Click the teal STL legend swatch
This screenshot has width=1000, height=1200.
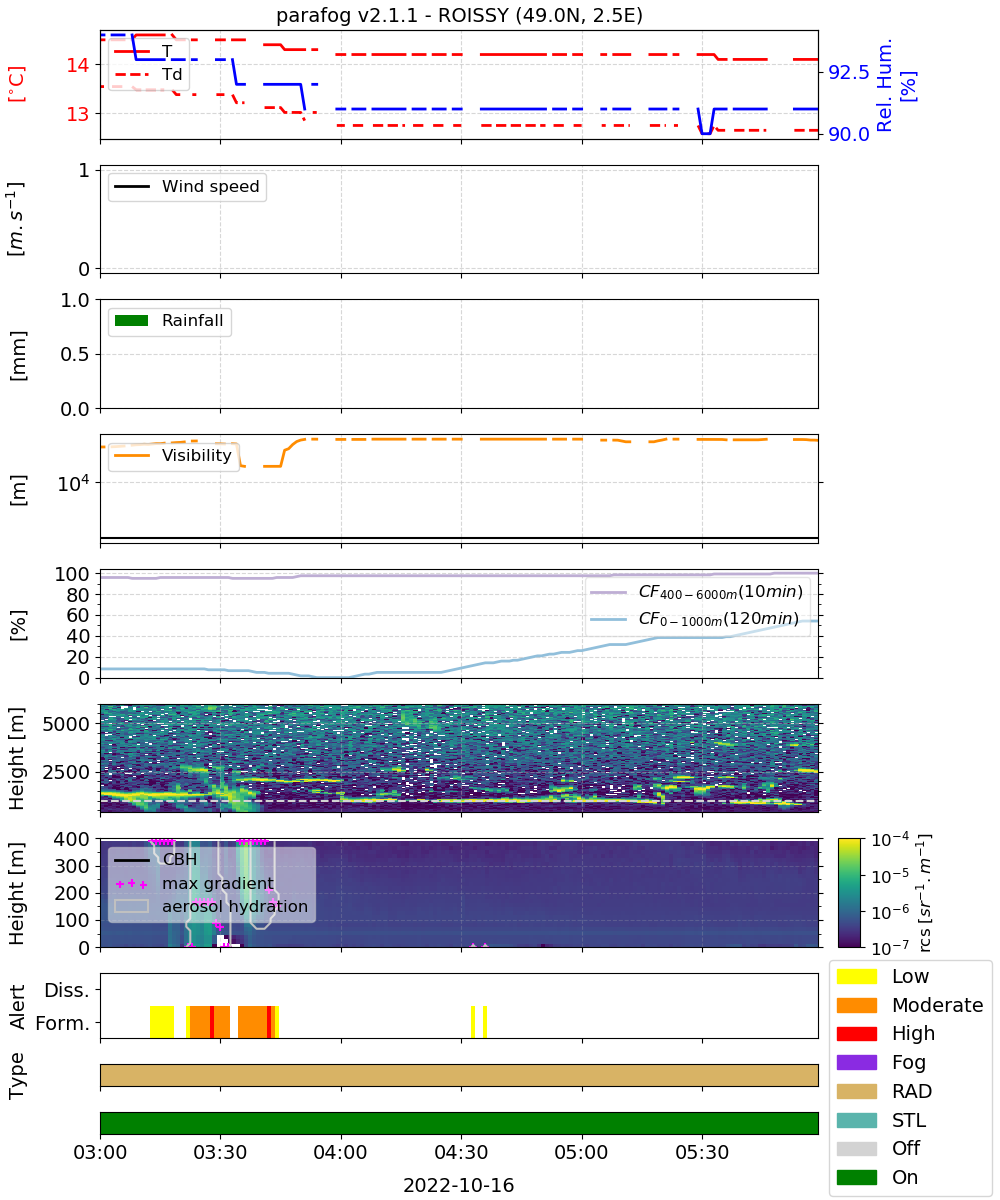[857, 1119]
